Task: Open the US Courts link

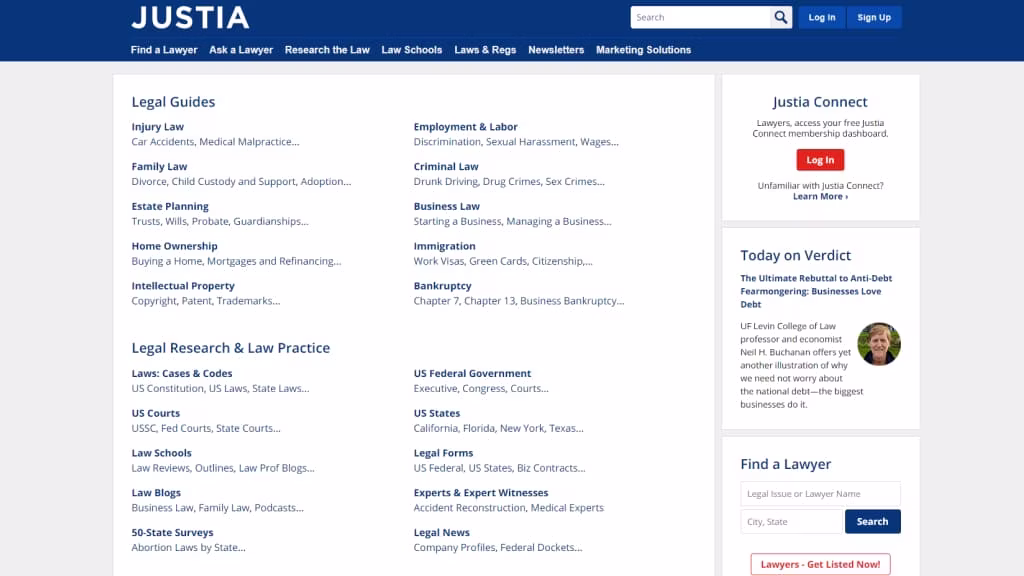Action: (x=155, y=413)
